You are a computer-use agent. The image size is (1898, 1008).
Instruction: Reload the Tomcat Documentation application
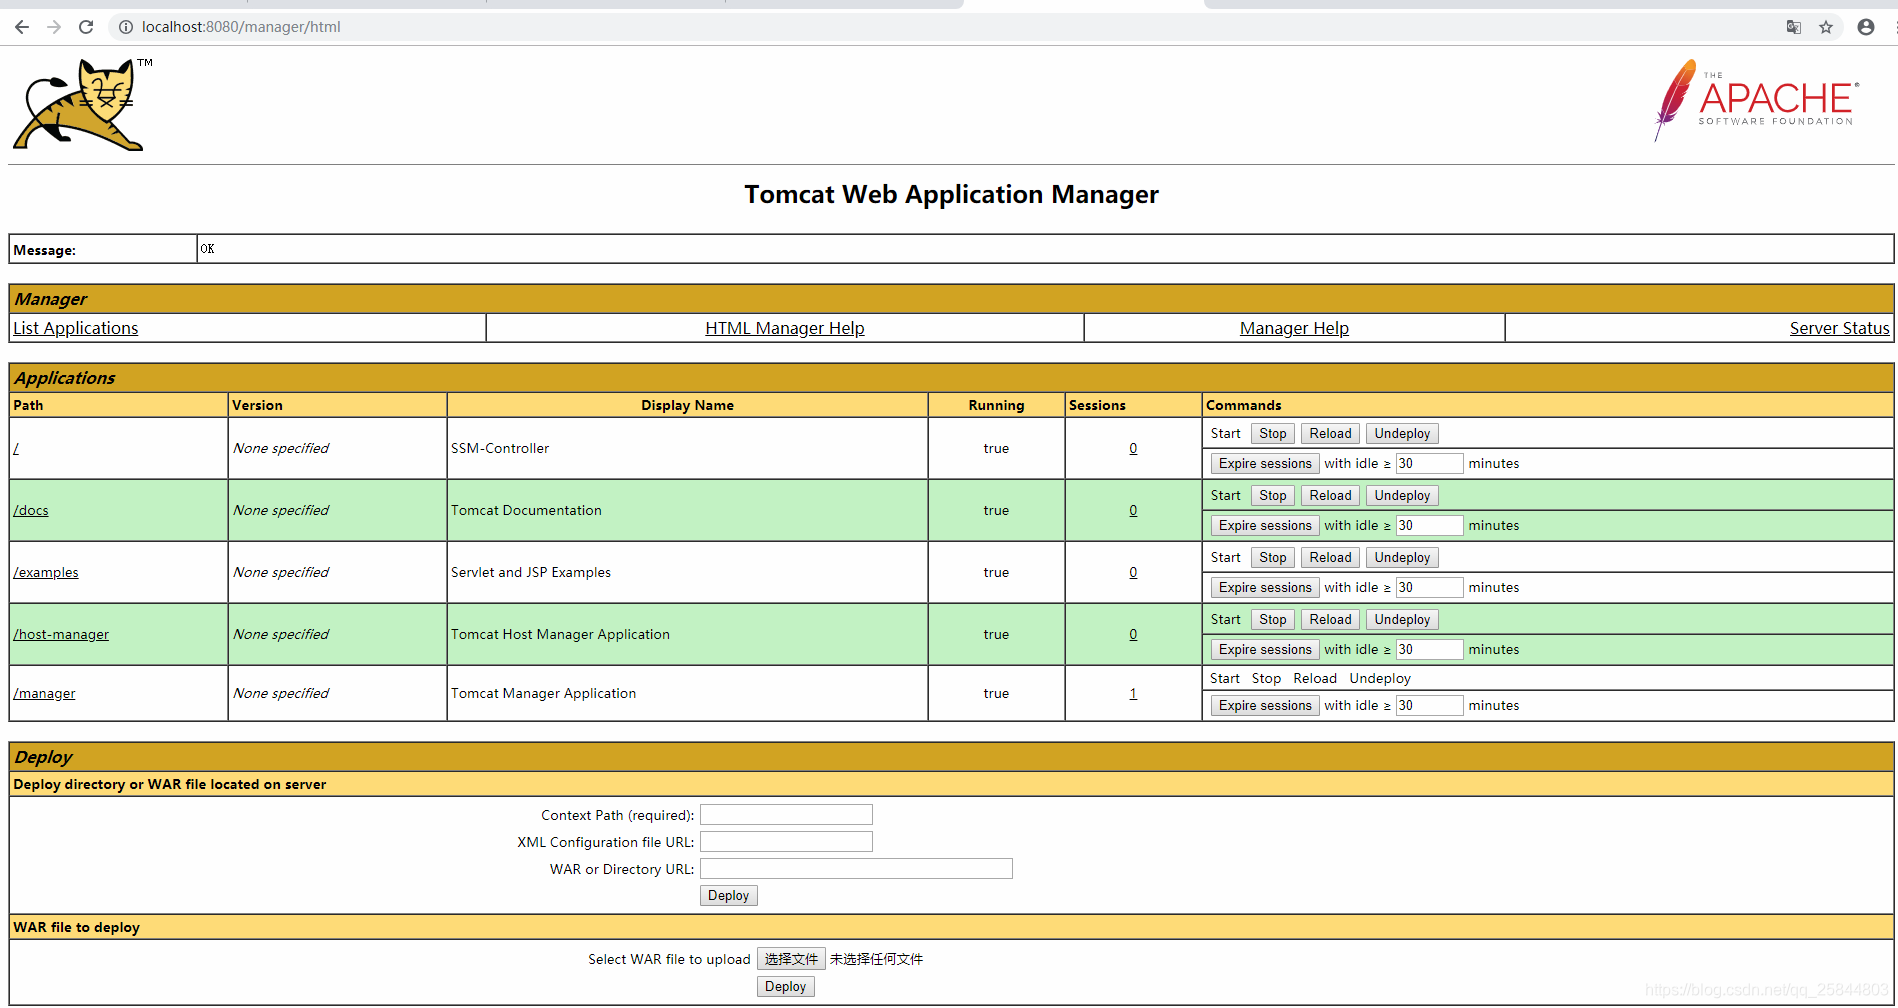(x=1330, y=495)
